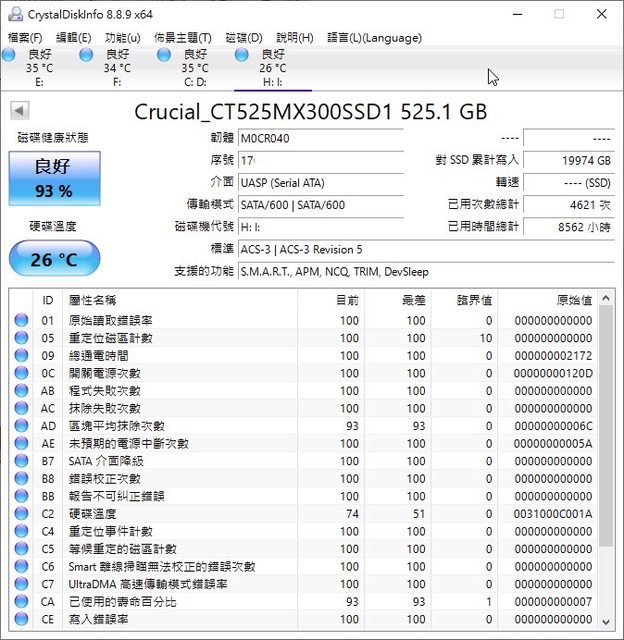Click the 韌體 firmware field M0CR040
624x640 pixels.
tap(320, 138)
